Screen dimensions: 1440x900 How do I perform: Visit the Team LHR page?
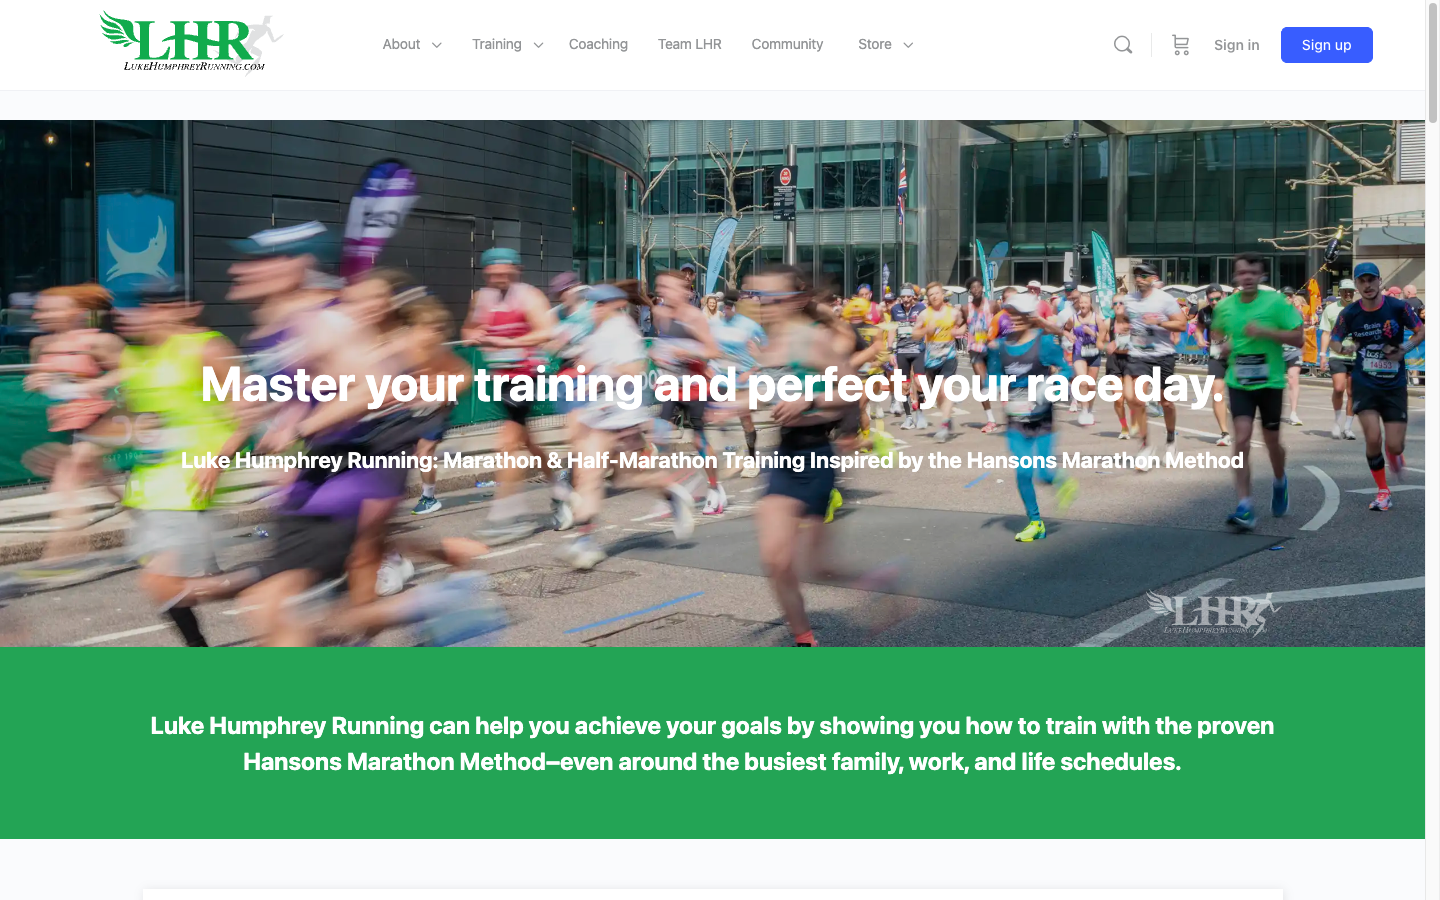(689, 44)
